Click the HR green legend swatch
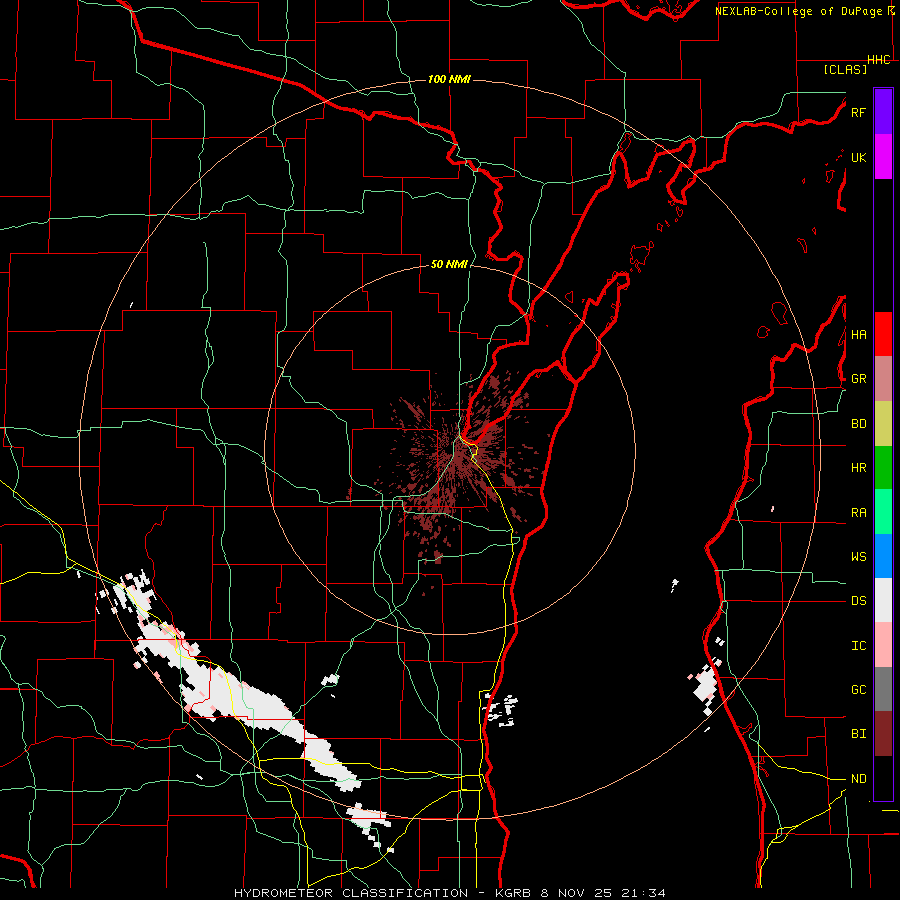This screenshot has width=900, height=900. (883, 467)
